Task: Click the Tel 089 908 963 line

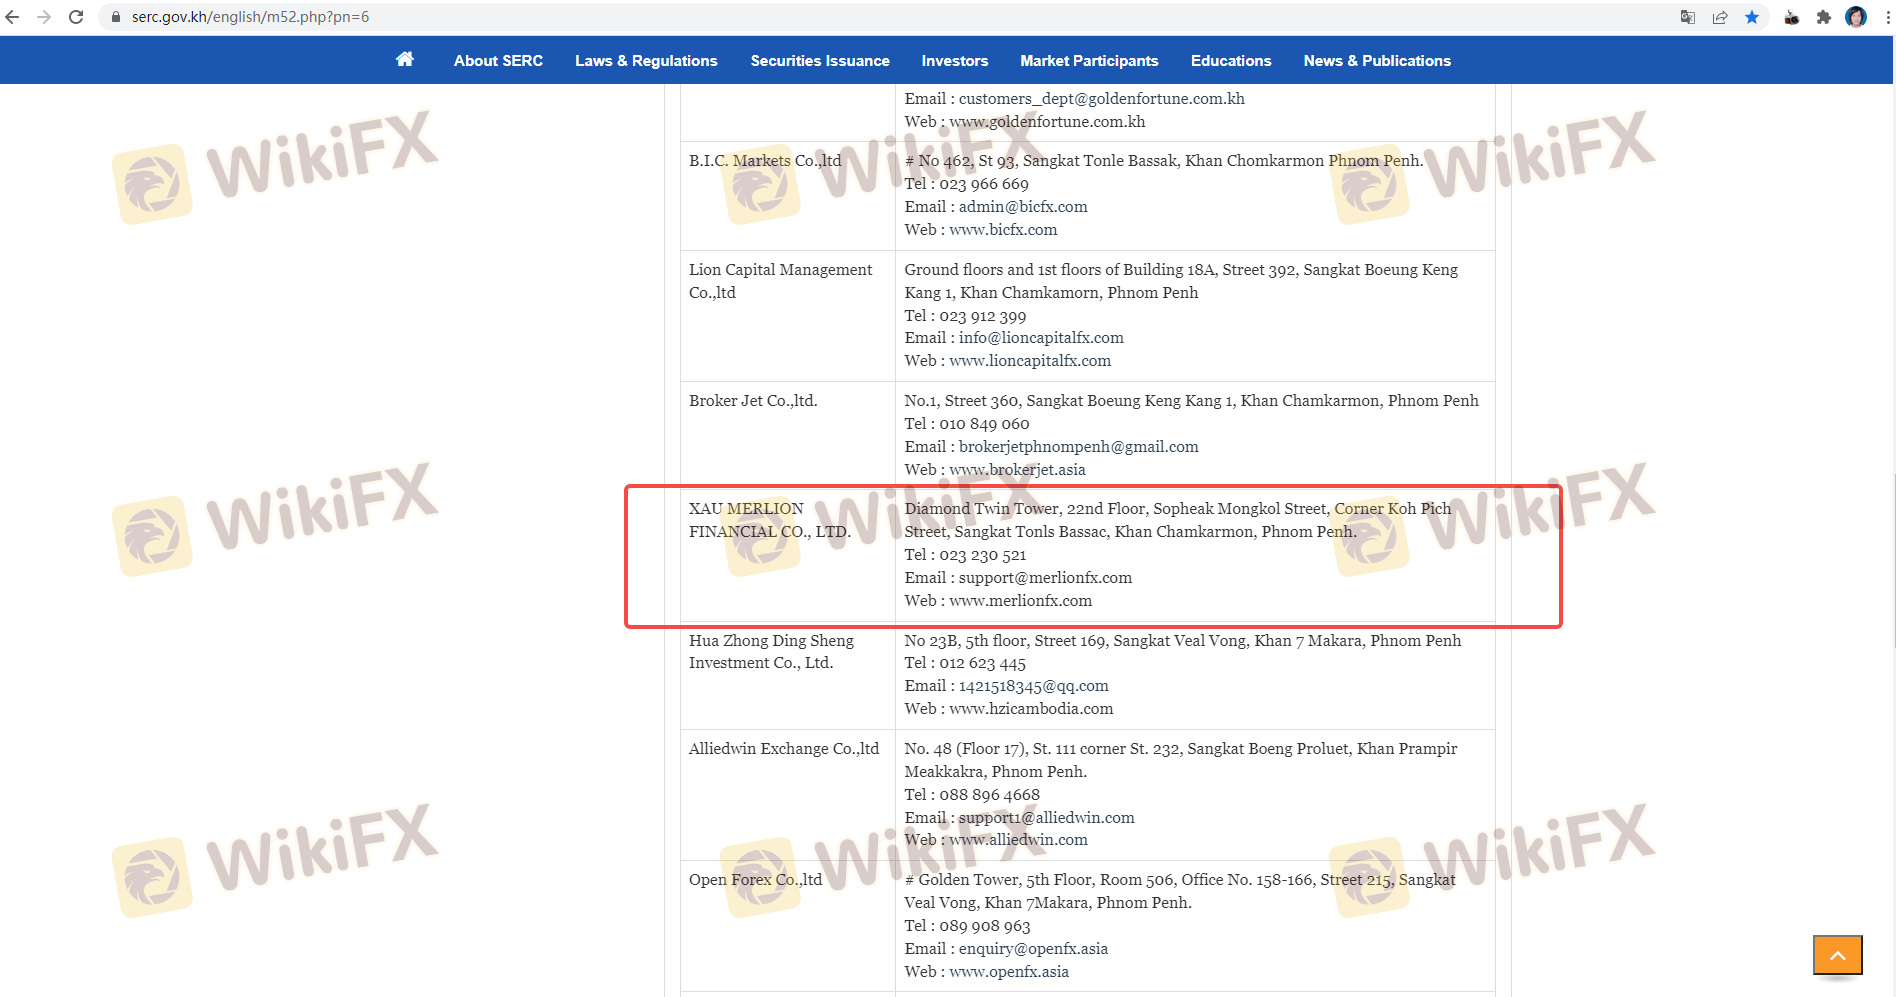Action: coord(968,926)
